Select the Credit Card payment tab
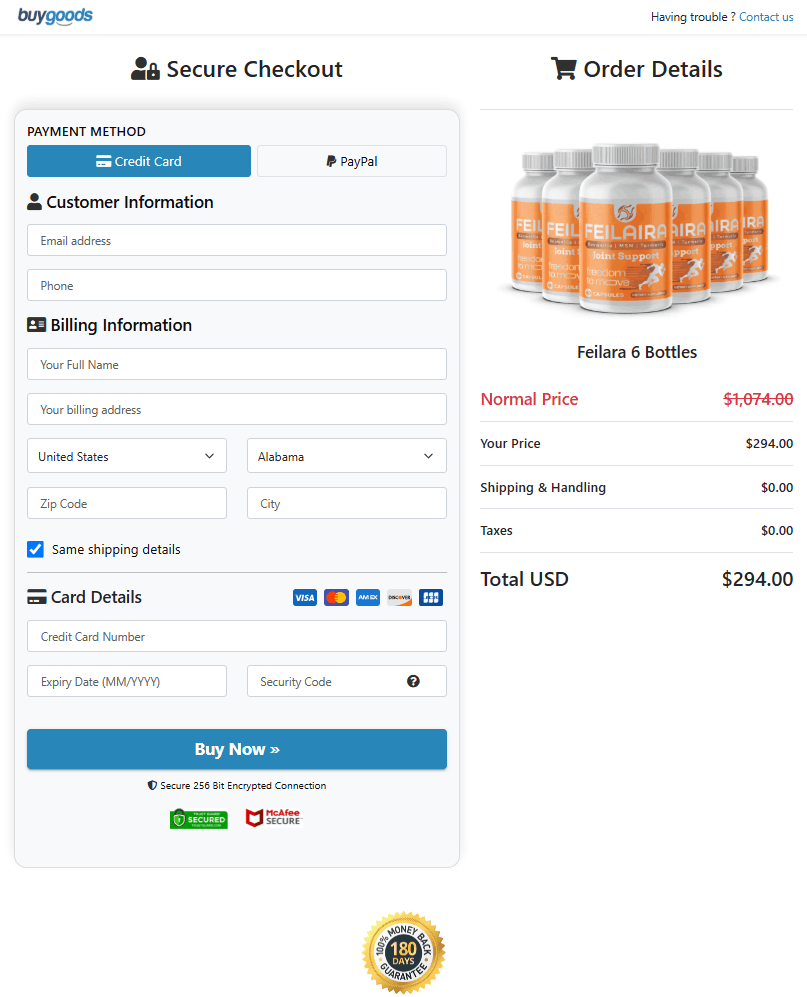Screen dimensions: 807x997 tap(139, 161)
